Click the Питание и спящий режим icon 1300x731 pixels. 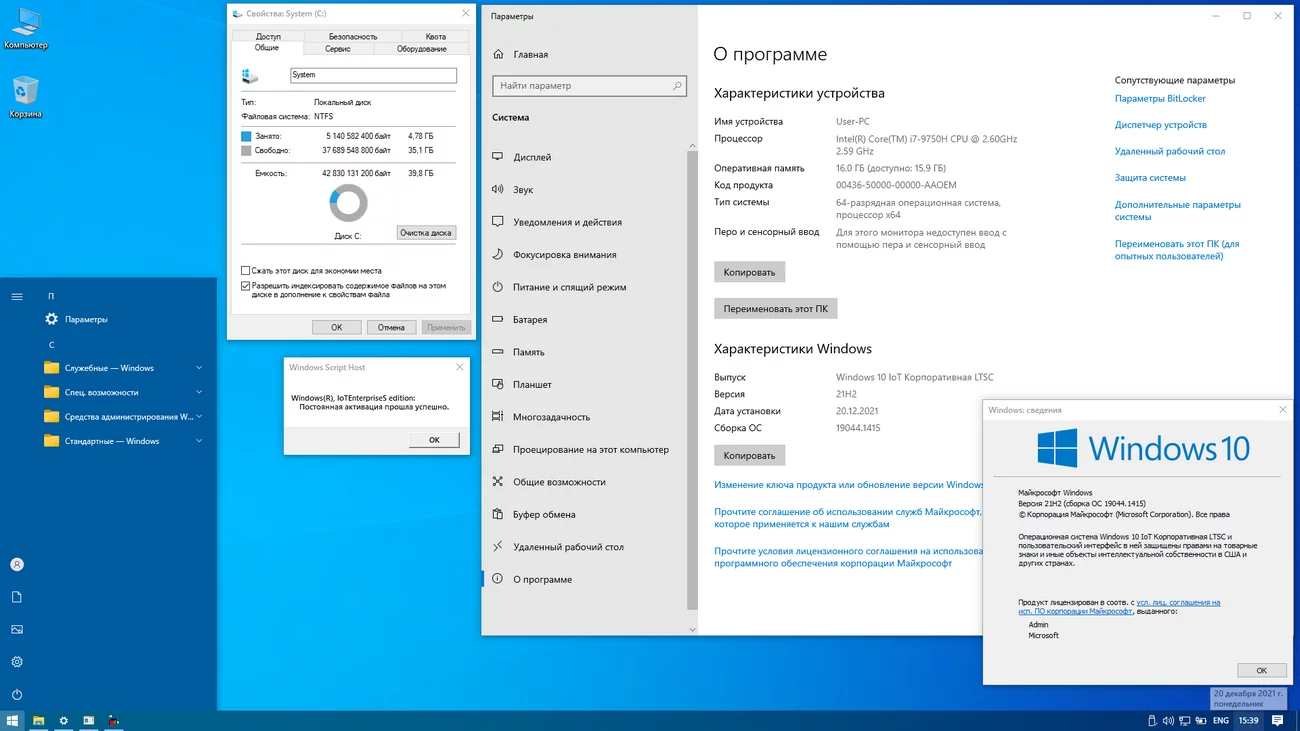pyautogui.click(x=498, y=287)
